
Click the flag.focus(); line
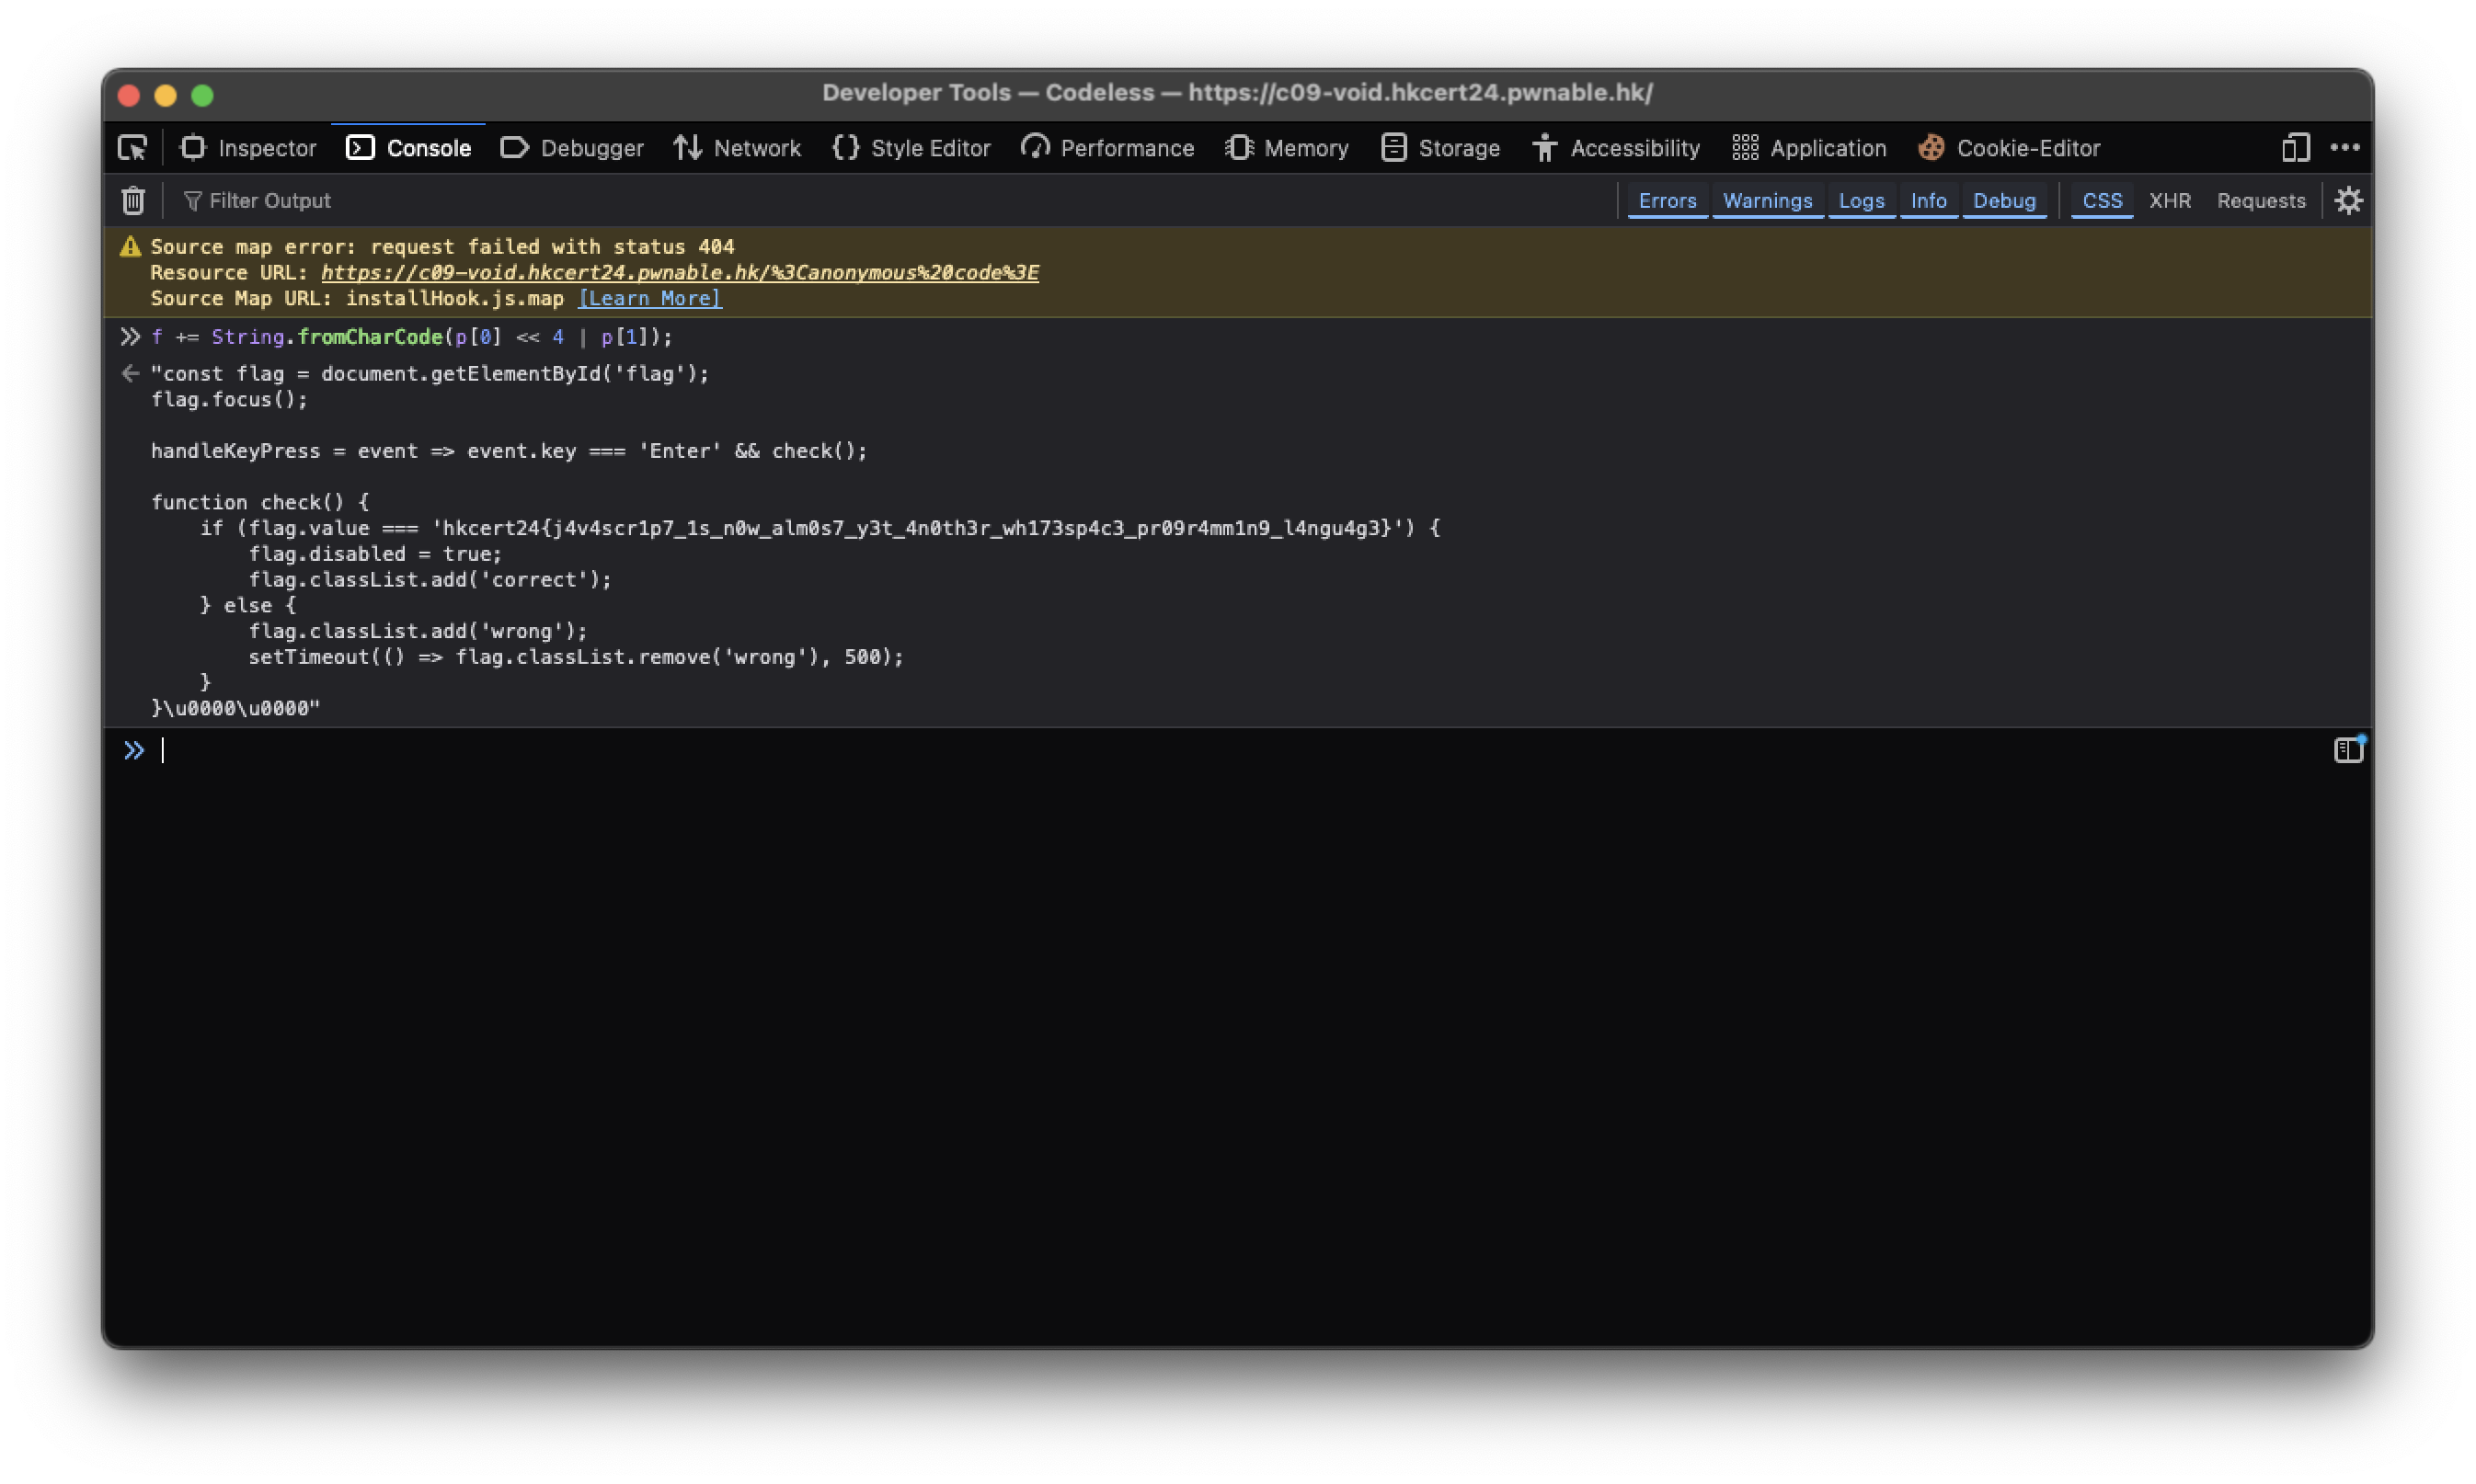click(229, 400)
